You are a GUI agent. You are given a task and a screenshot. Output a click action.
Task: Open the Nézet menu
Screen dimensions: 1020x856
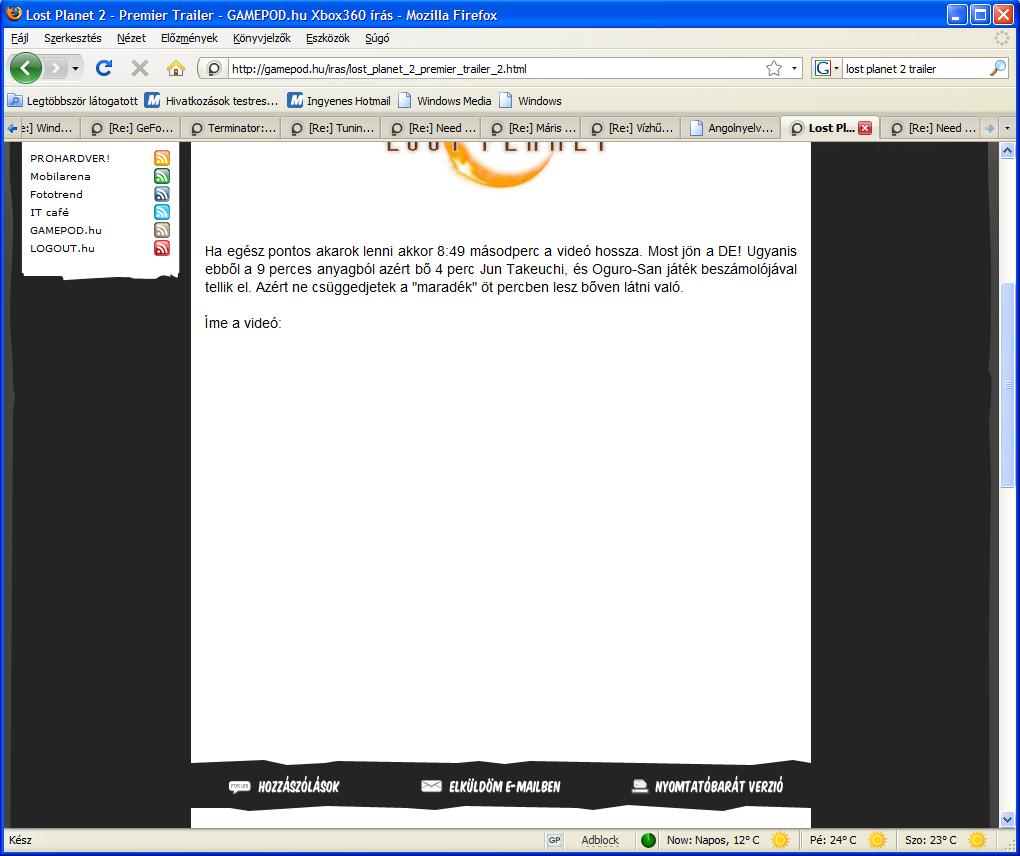(x=131, y=38)
